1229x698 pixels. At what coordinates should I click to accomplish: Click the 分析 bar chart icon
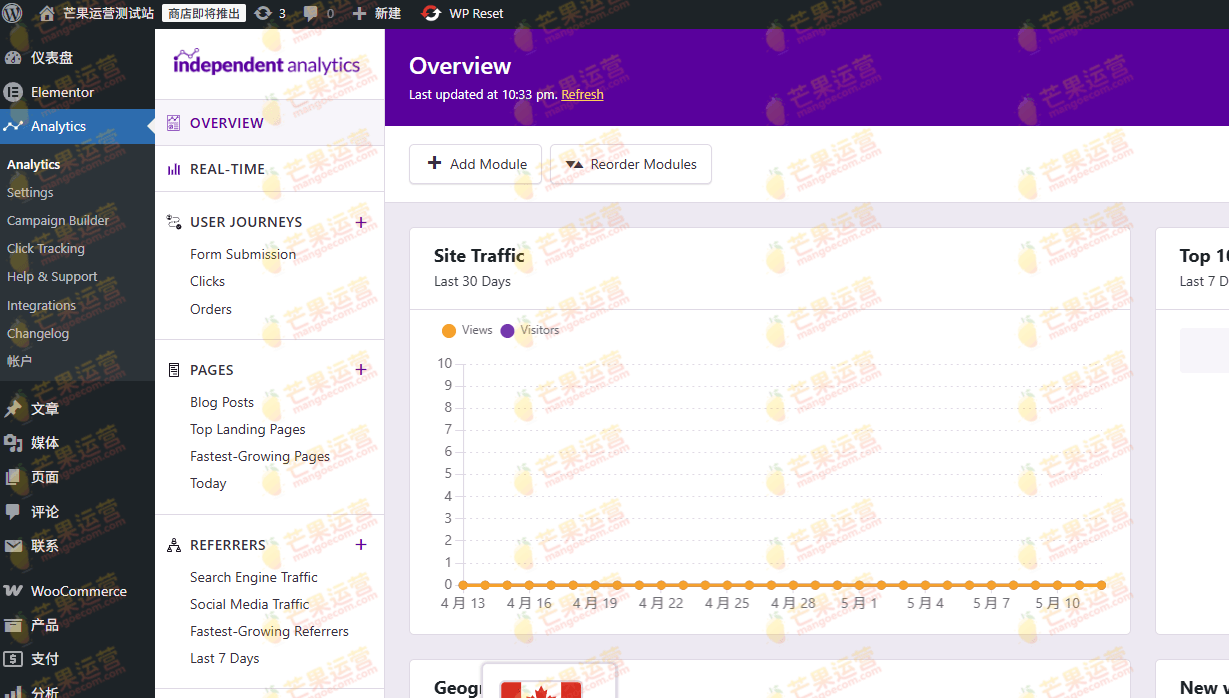tap(13, 691)
